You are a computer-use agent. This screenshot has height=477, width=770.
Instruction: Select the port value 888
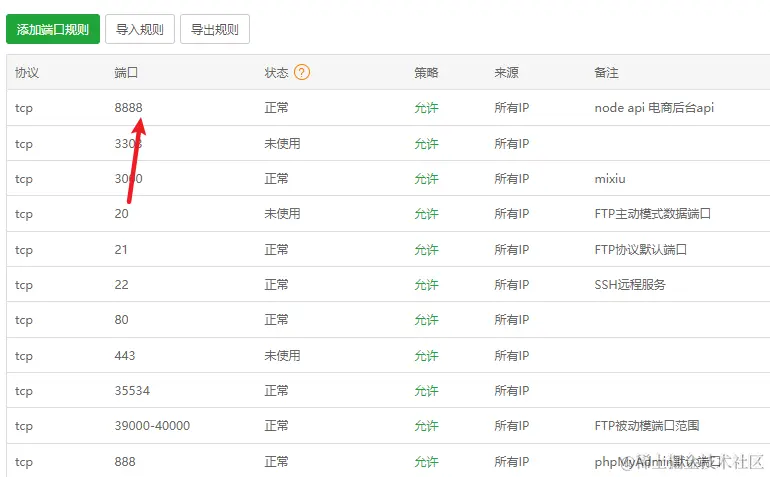(125, 462)
